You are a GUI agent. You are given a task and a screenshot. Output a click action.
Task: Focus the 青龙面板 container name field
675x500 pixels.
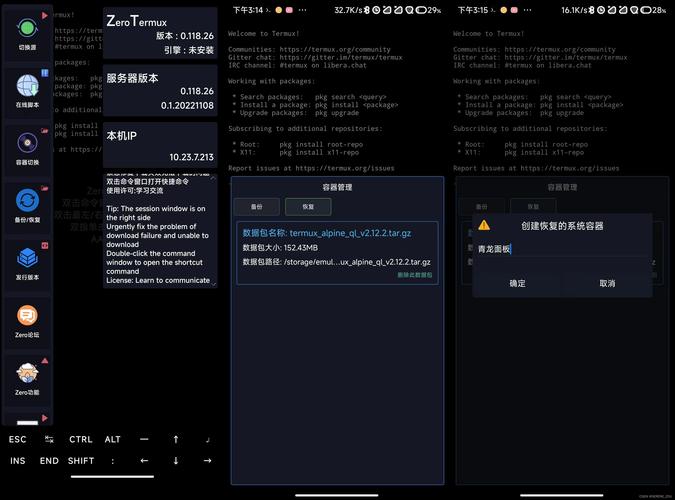[x=562, y=249]
